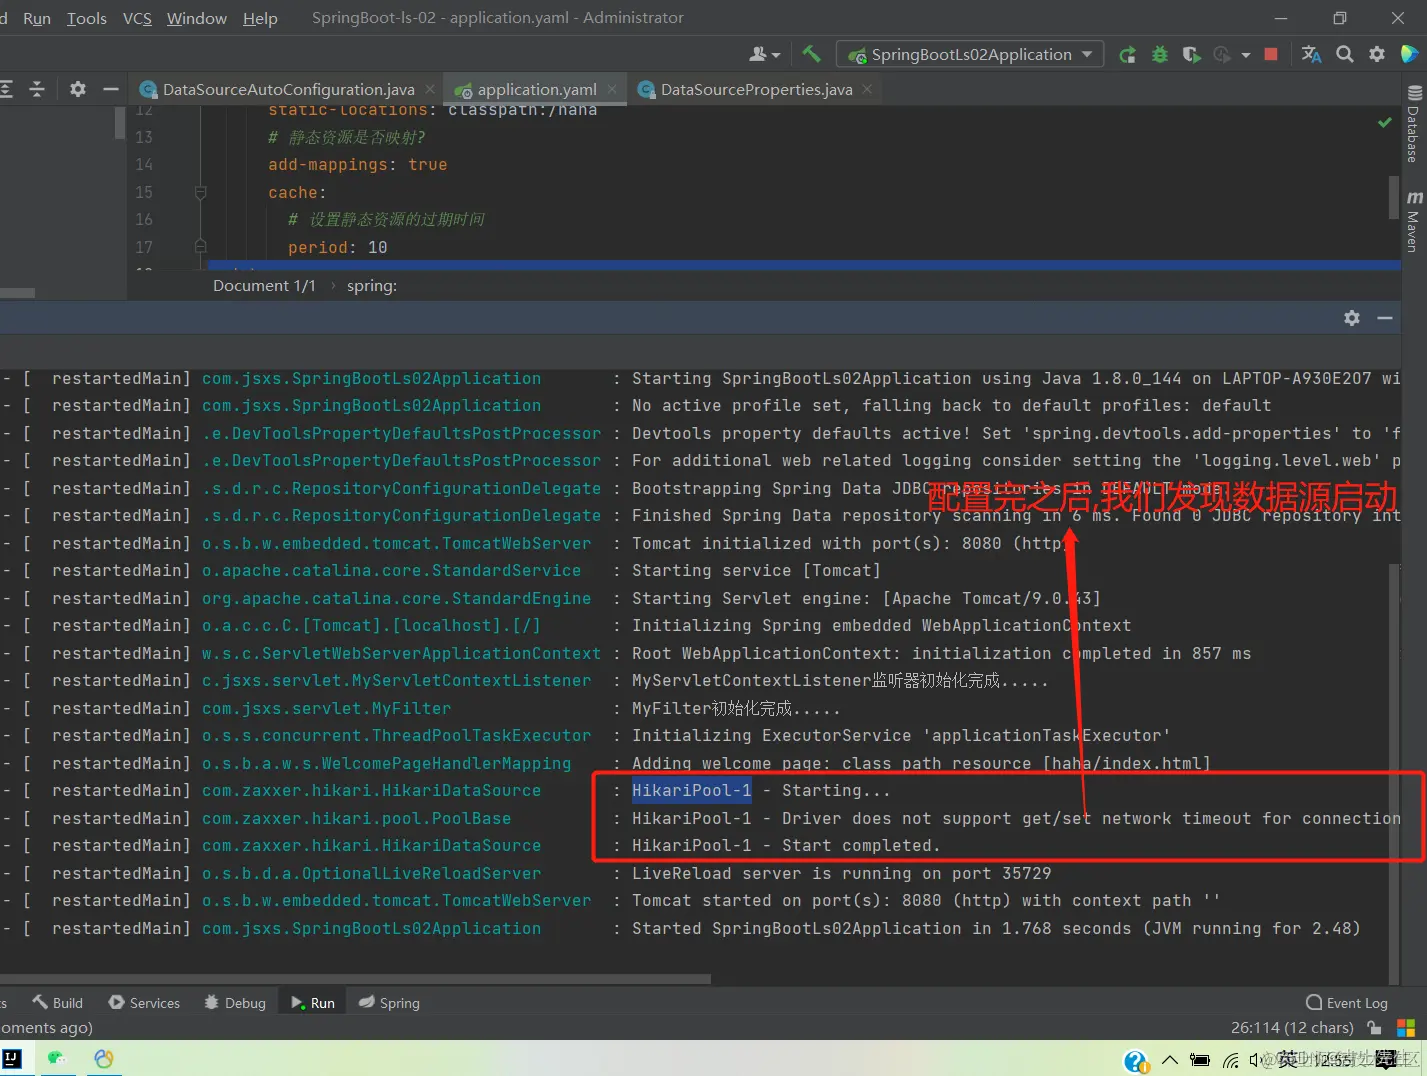
Task: Switch to application.yaml editor tab
Action: click(536, 89)
